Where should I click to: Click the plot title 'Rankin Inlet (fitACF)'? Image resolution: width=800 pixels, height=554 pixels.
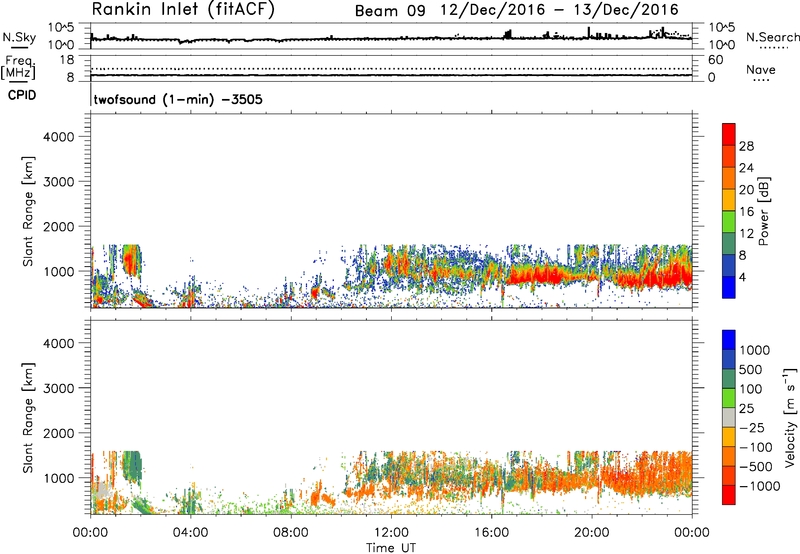tap(183, 10)
